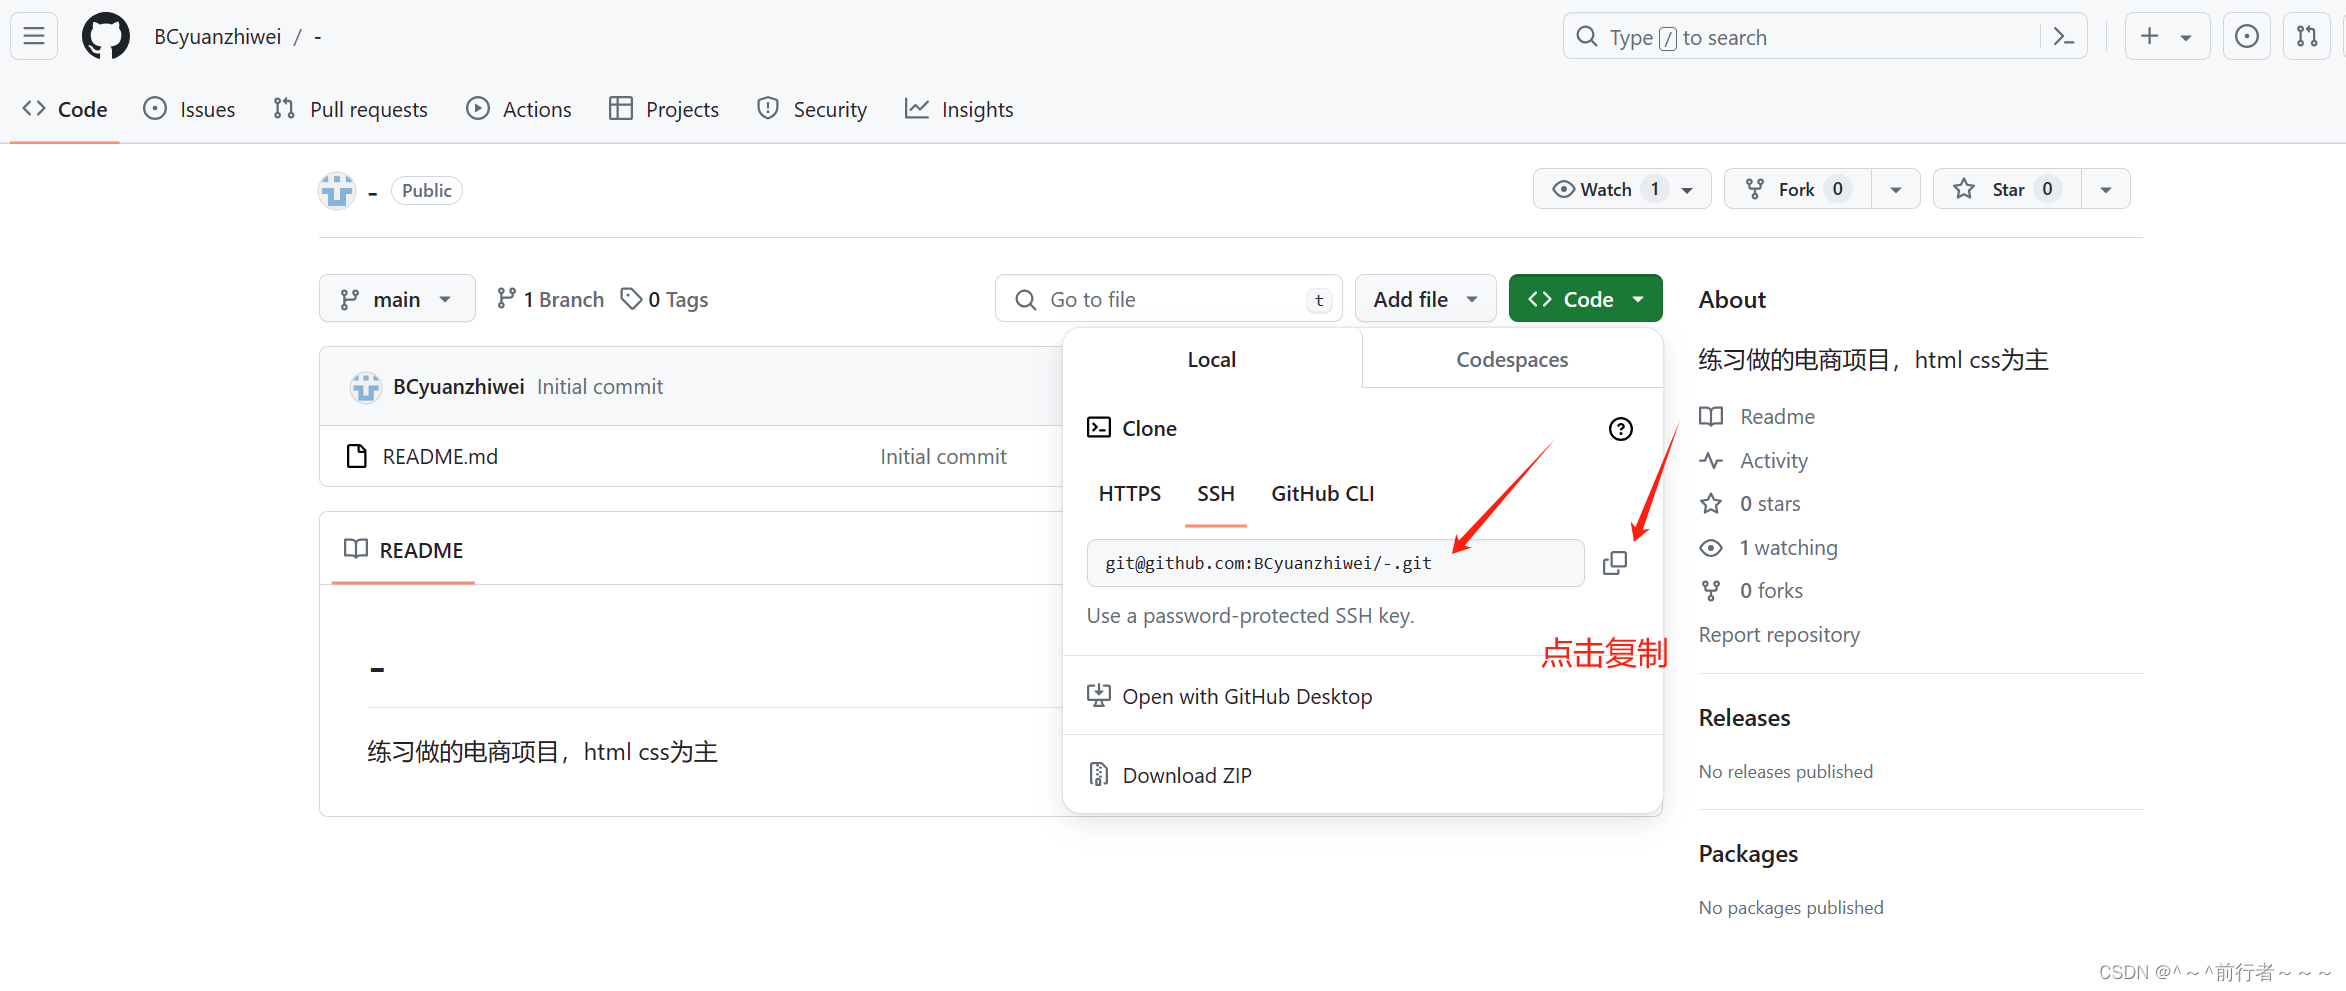Toggle the green Code dropdown button
This screenshot has width=2346, height=991.
1585,299
